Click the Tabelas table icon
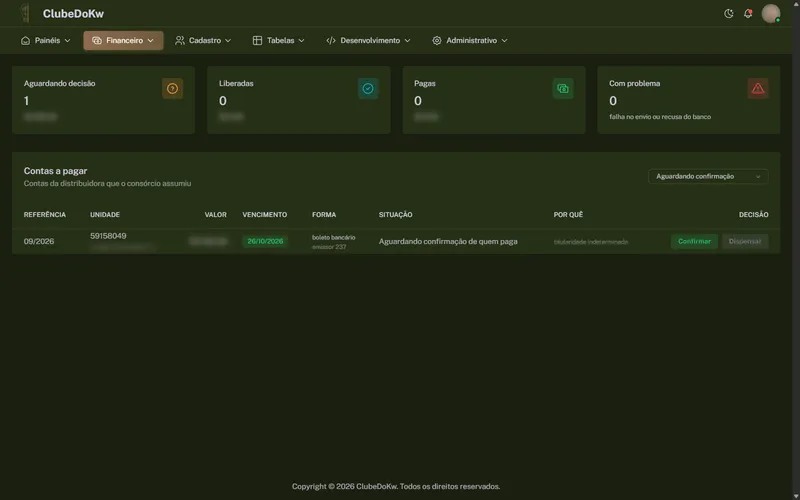Viewport: 800px width, 500px height. pos(257,40)
